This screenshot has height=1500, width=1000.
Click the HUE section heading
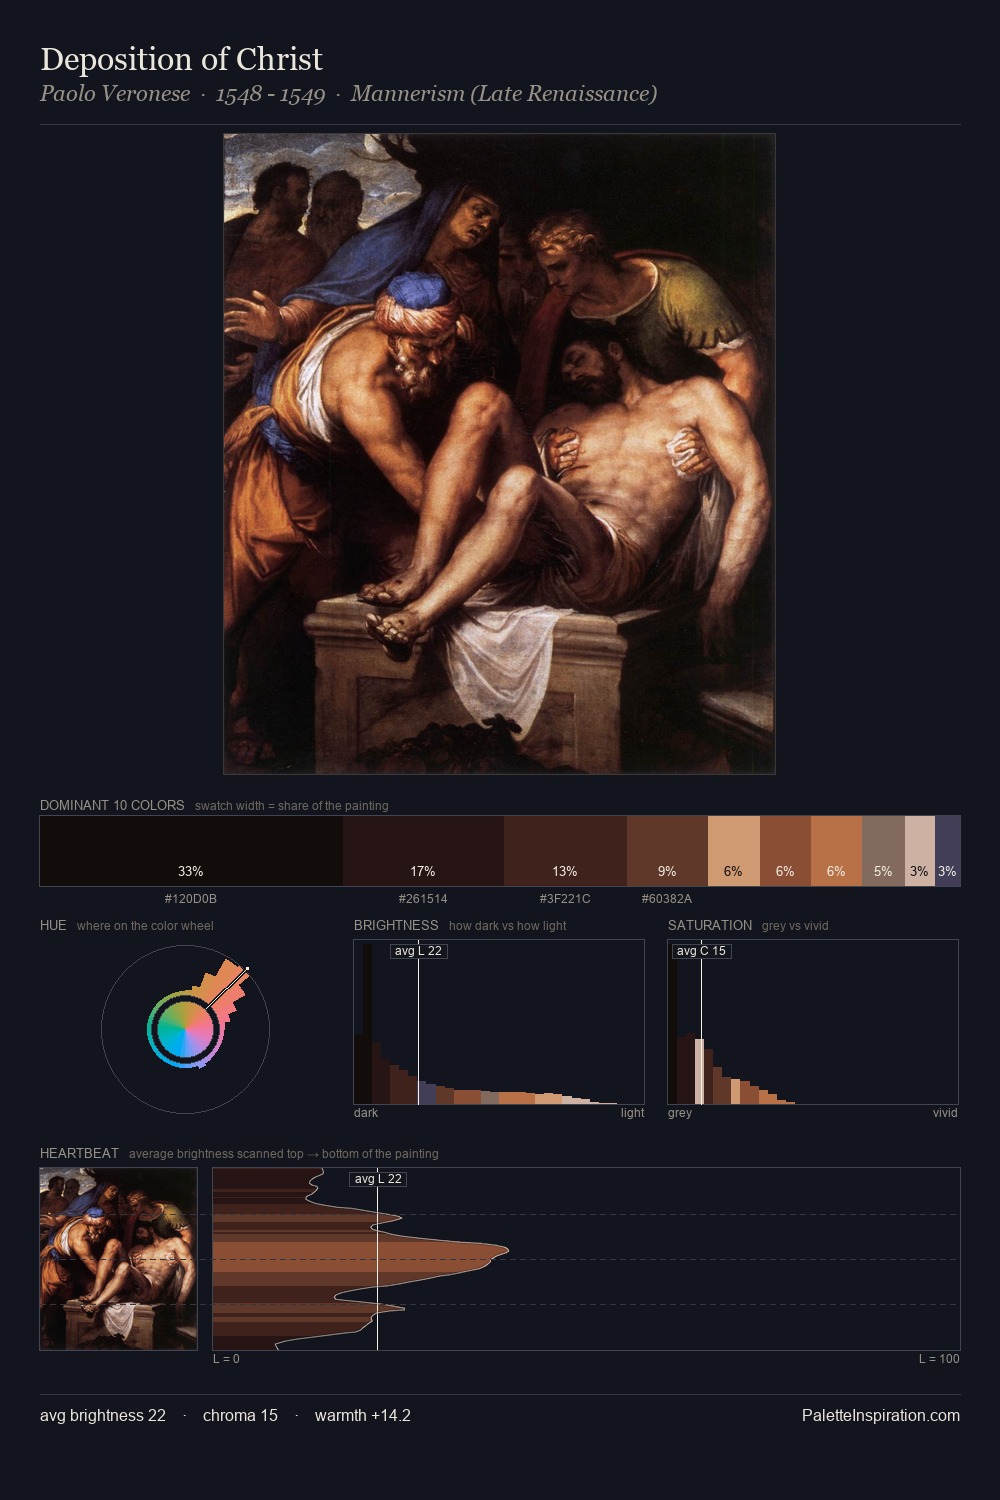tap(53, 925)
